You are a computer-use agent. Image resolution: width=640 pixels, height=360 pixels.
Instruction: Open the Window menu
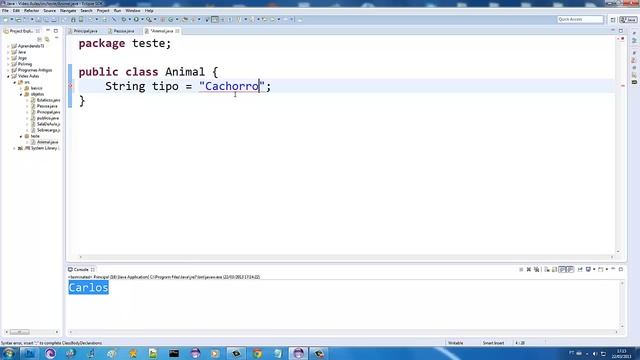click(x=133, y=11)
